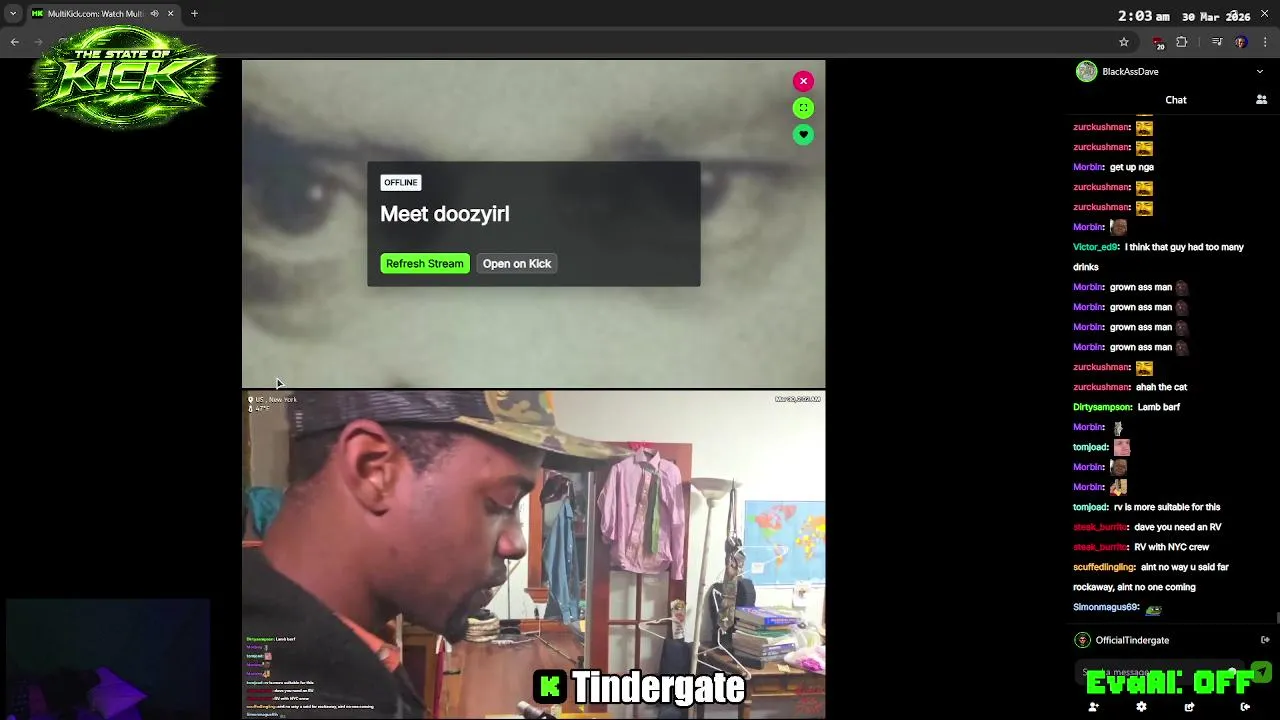This screenshot has width=1280, height=720.
Task: Select the Chat tab header
Action: click(1176, 100)
